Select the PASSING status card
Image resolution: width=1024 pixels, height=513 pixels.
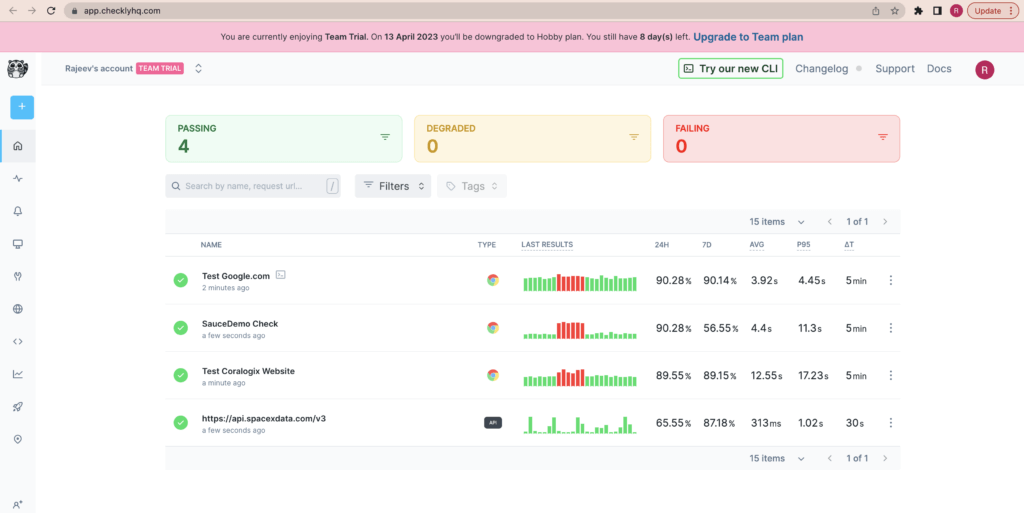[283, 138]
